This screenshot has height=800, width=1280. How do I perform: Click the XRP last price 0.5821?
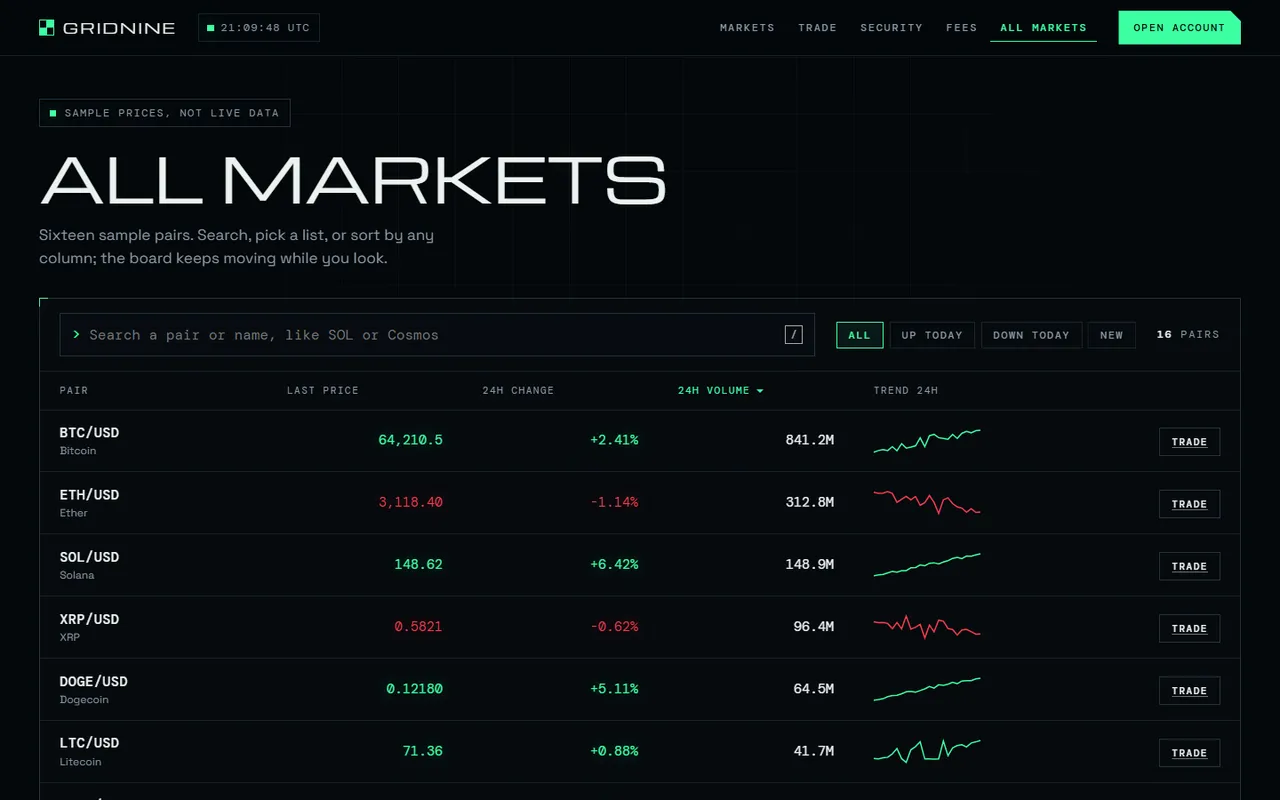[x=418, y=626]
